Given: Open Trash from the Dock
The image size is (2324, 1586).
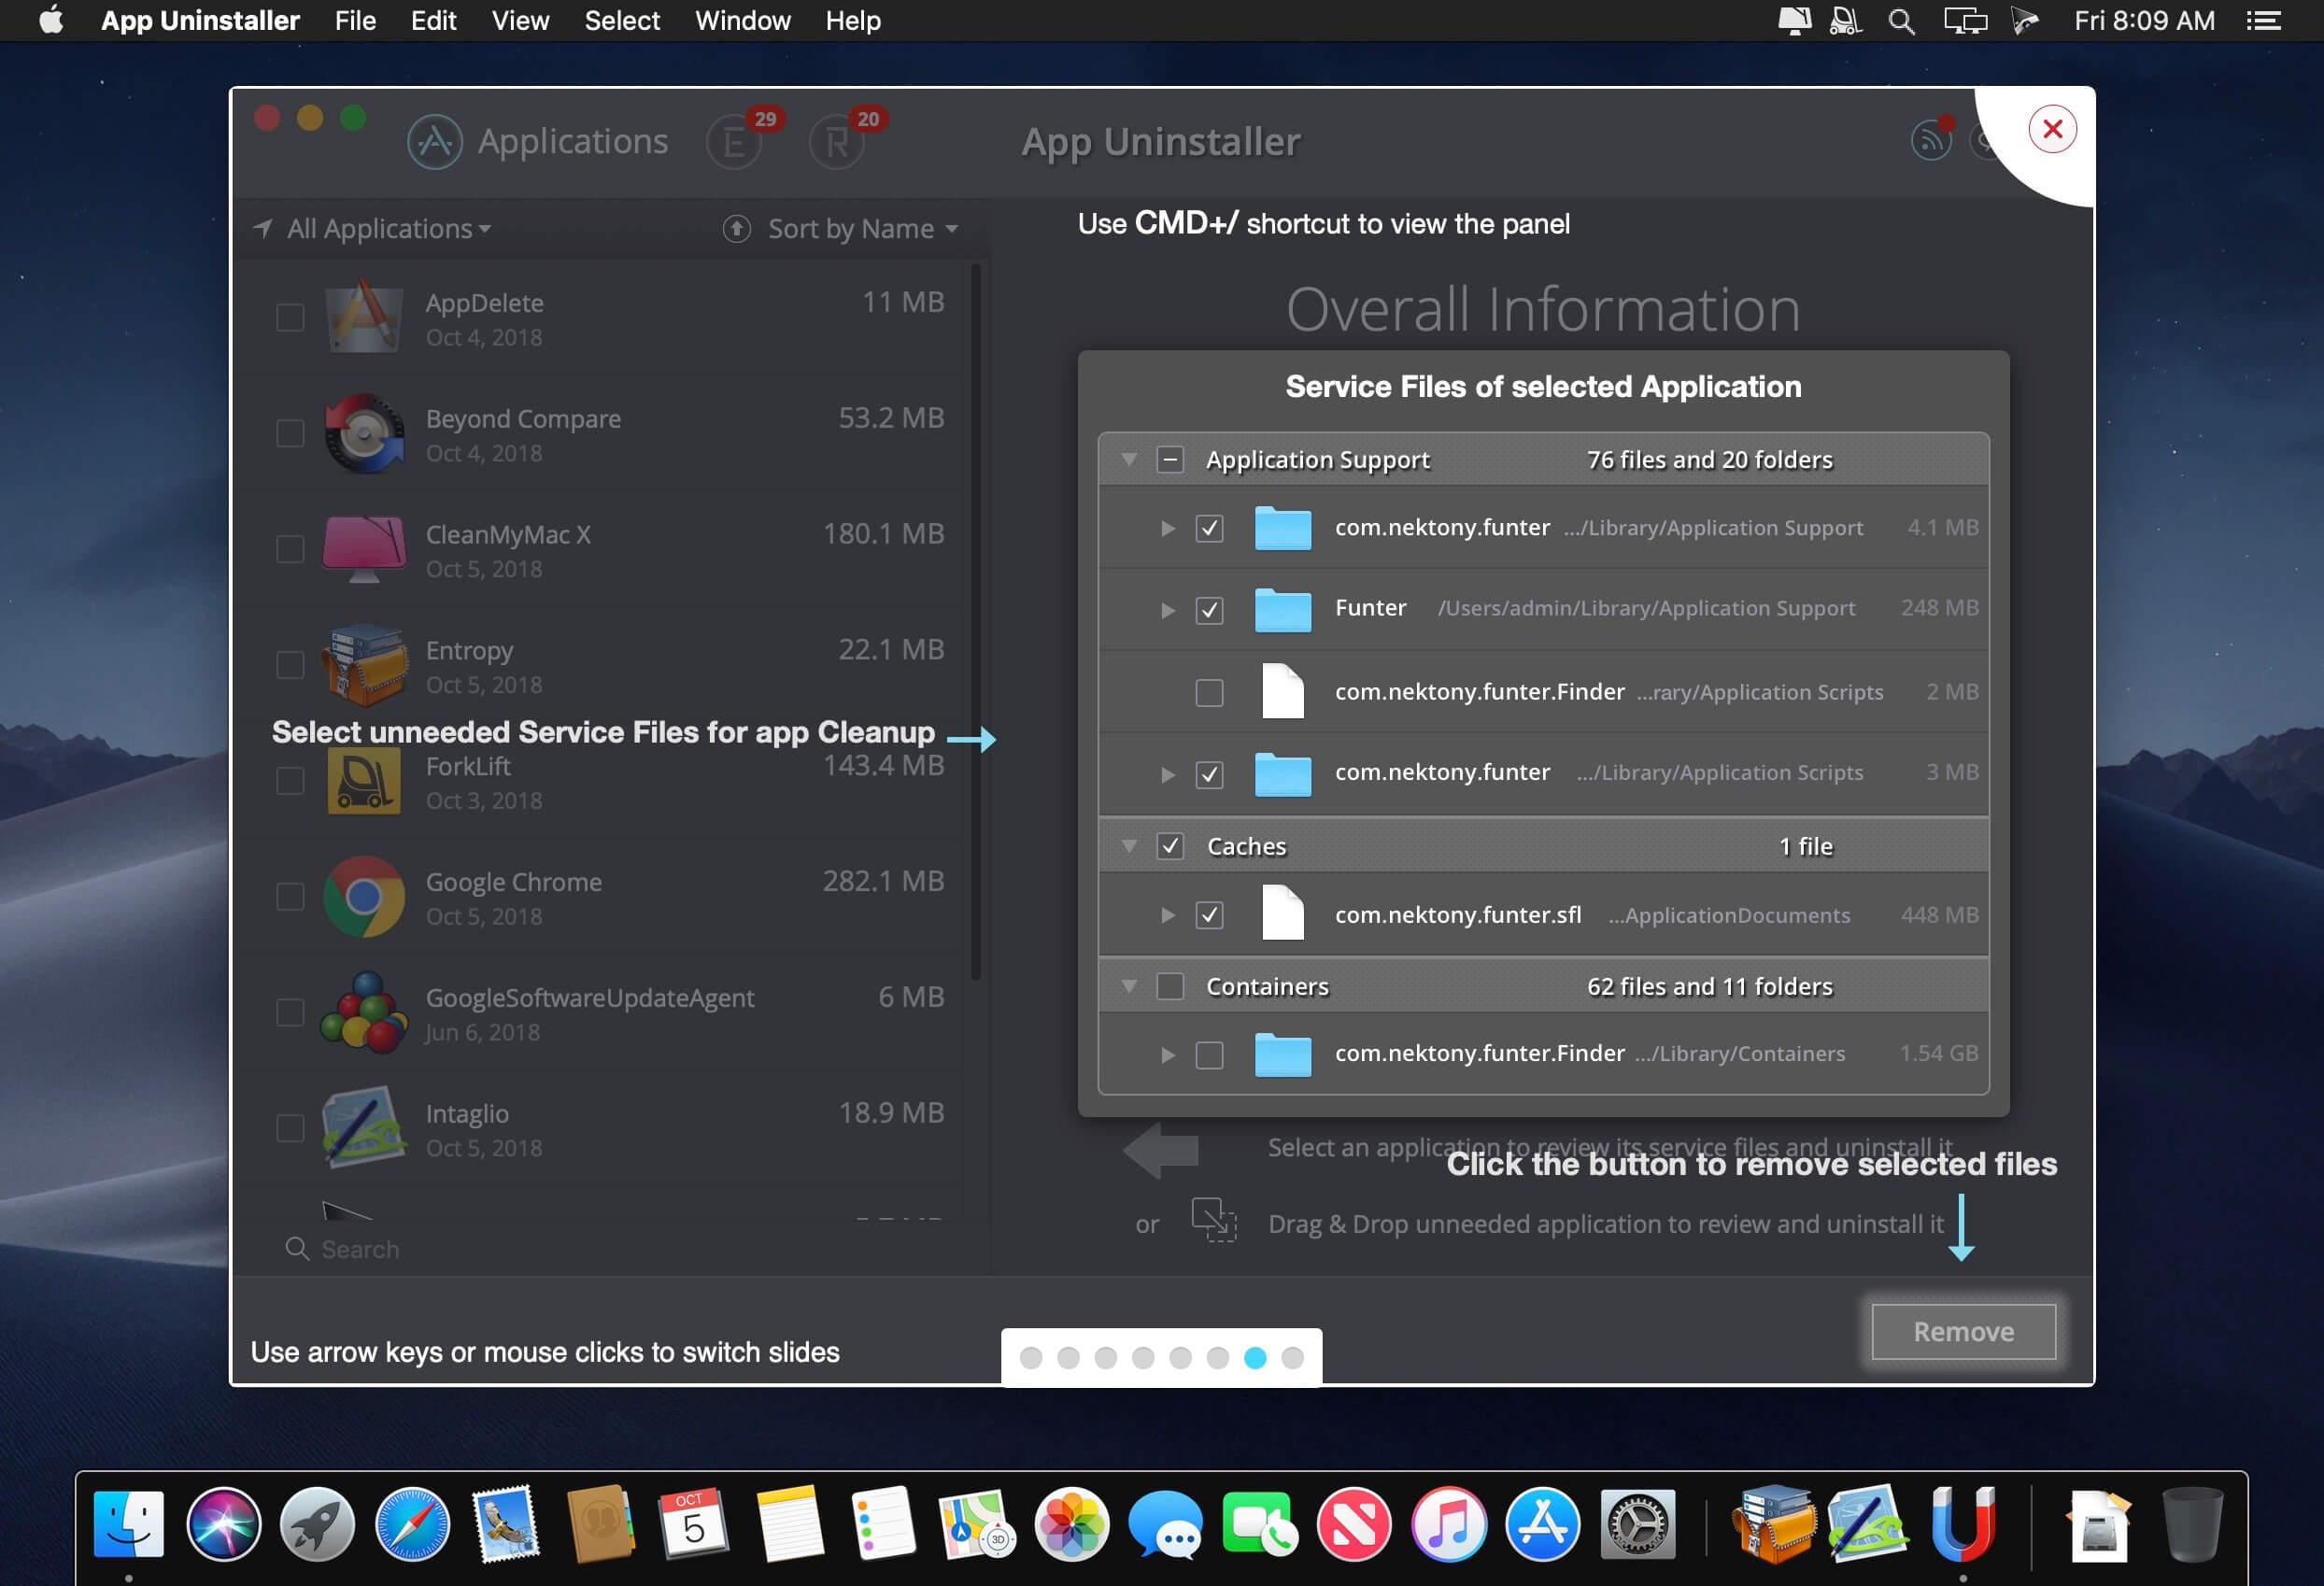Looking at the screenshot, I should tap(2192, 1523).
